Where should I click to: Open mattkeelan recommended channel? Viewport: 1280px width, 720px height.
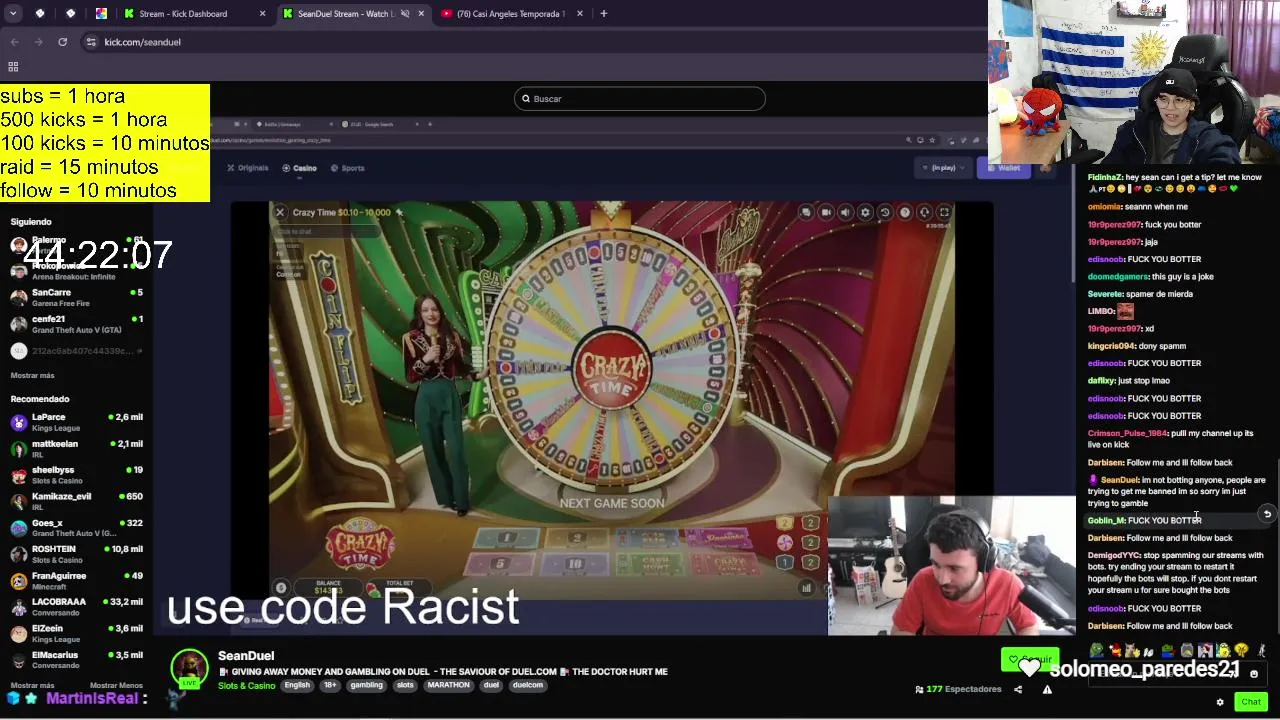pos(78,448)
